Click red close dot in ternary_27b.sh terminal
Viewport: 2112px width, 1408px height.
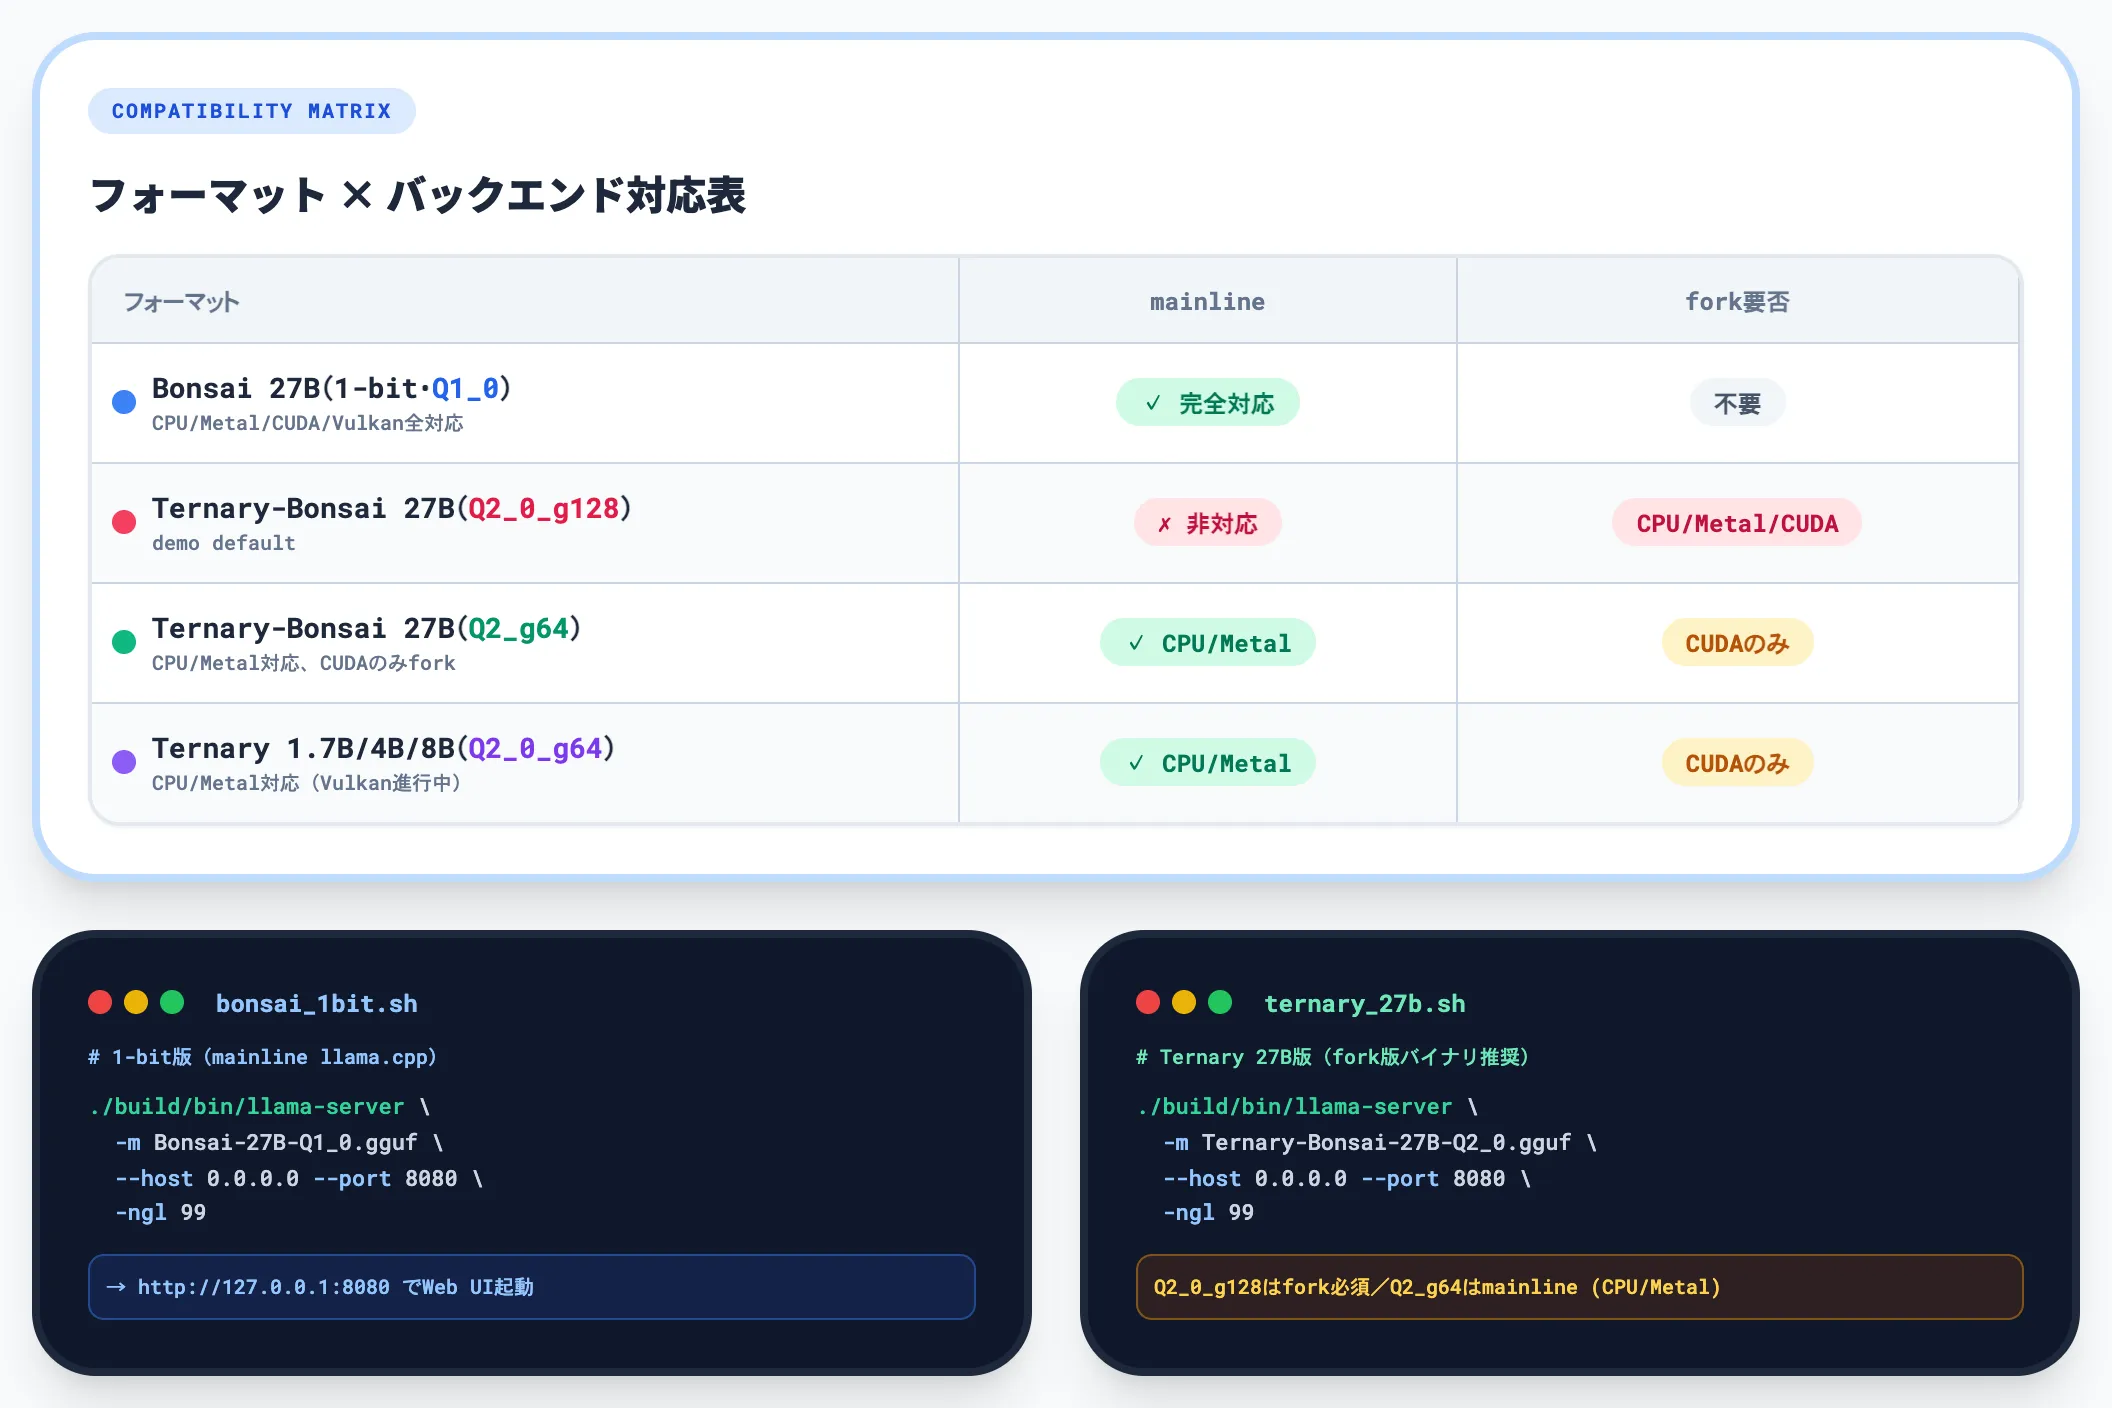(1148, 1002)
